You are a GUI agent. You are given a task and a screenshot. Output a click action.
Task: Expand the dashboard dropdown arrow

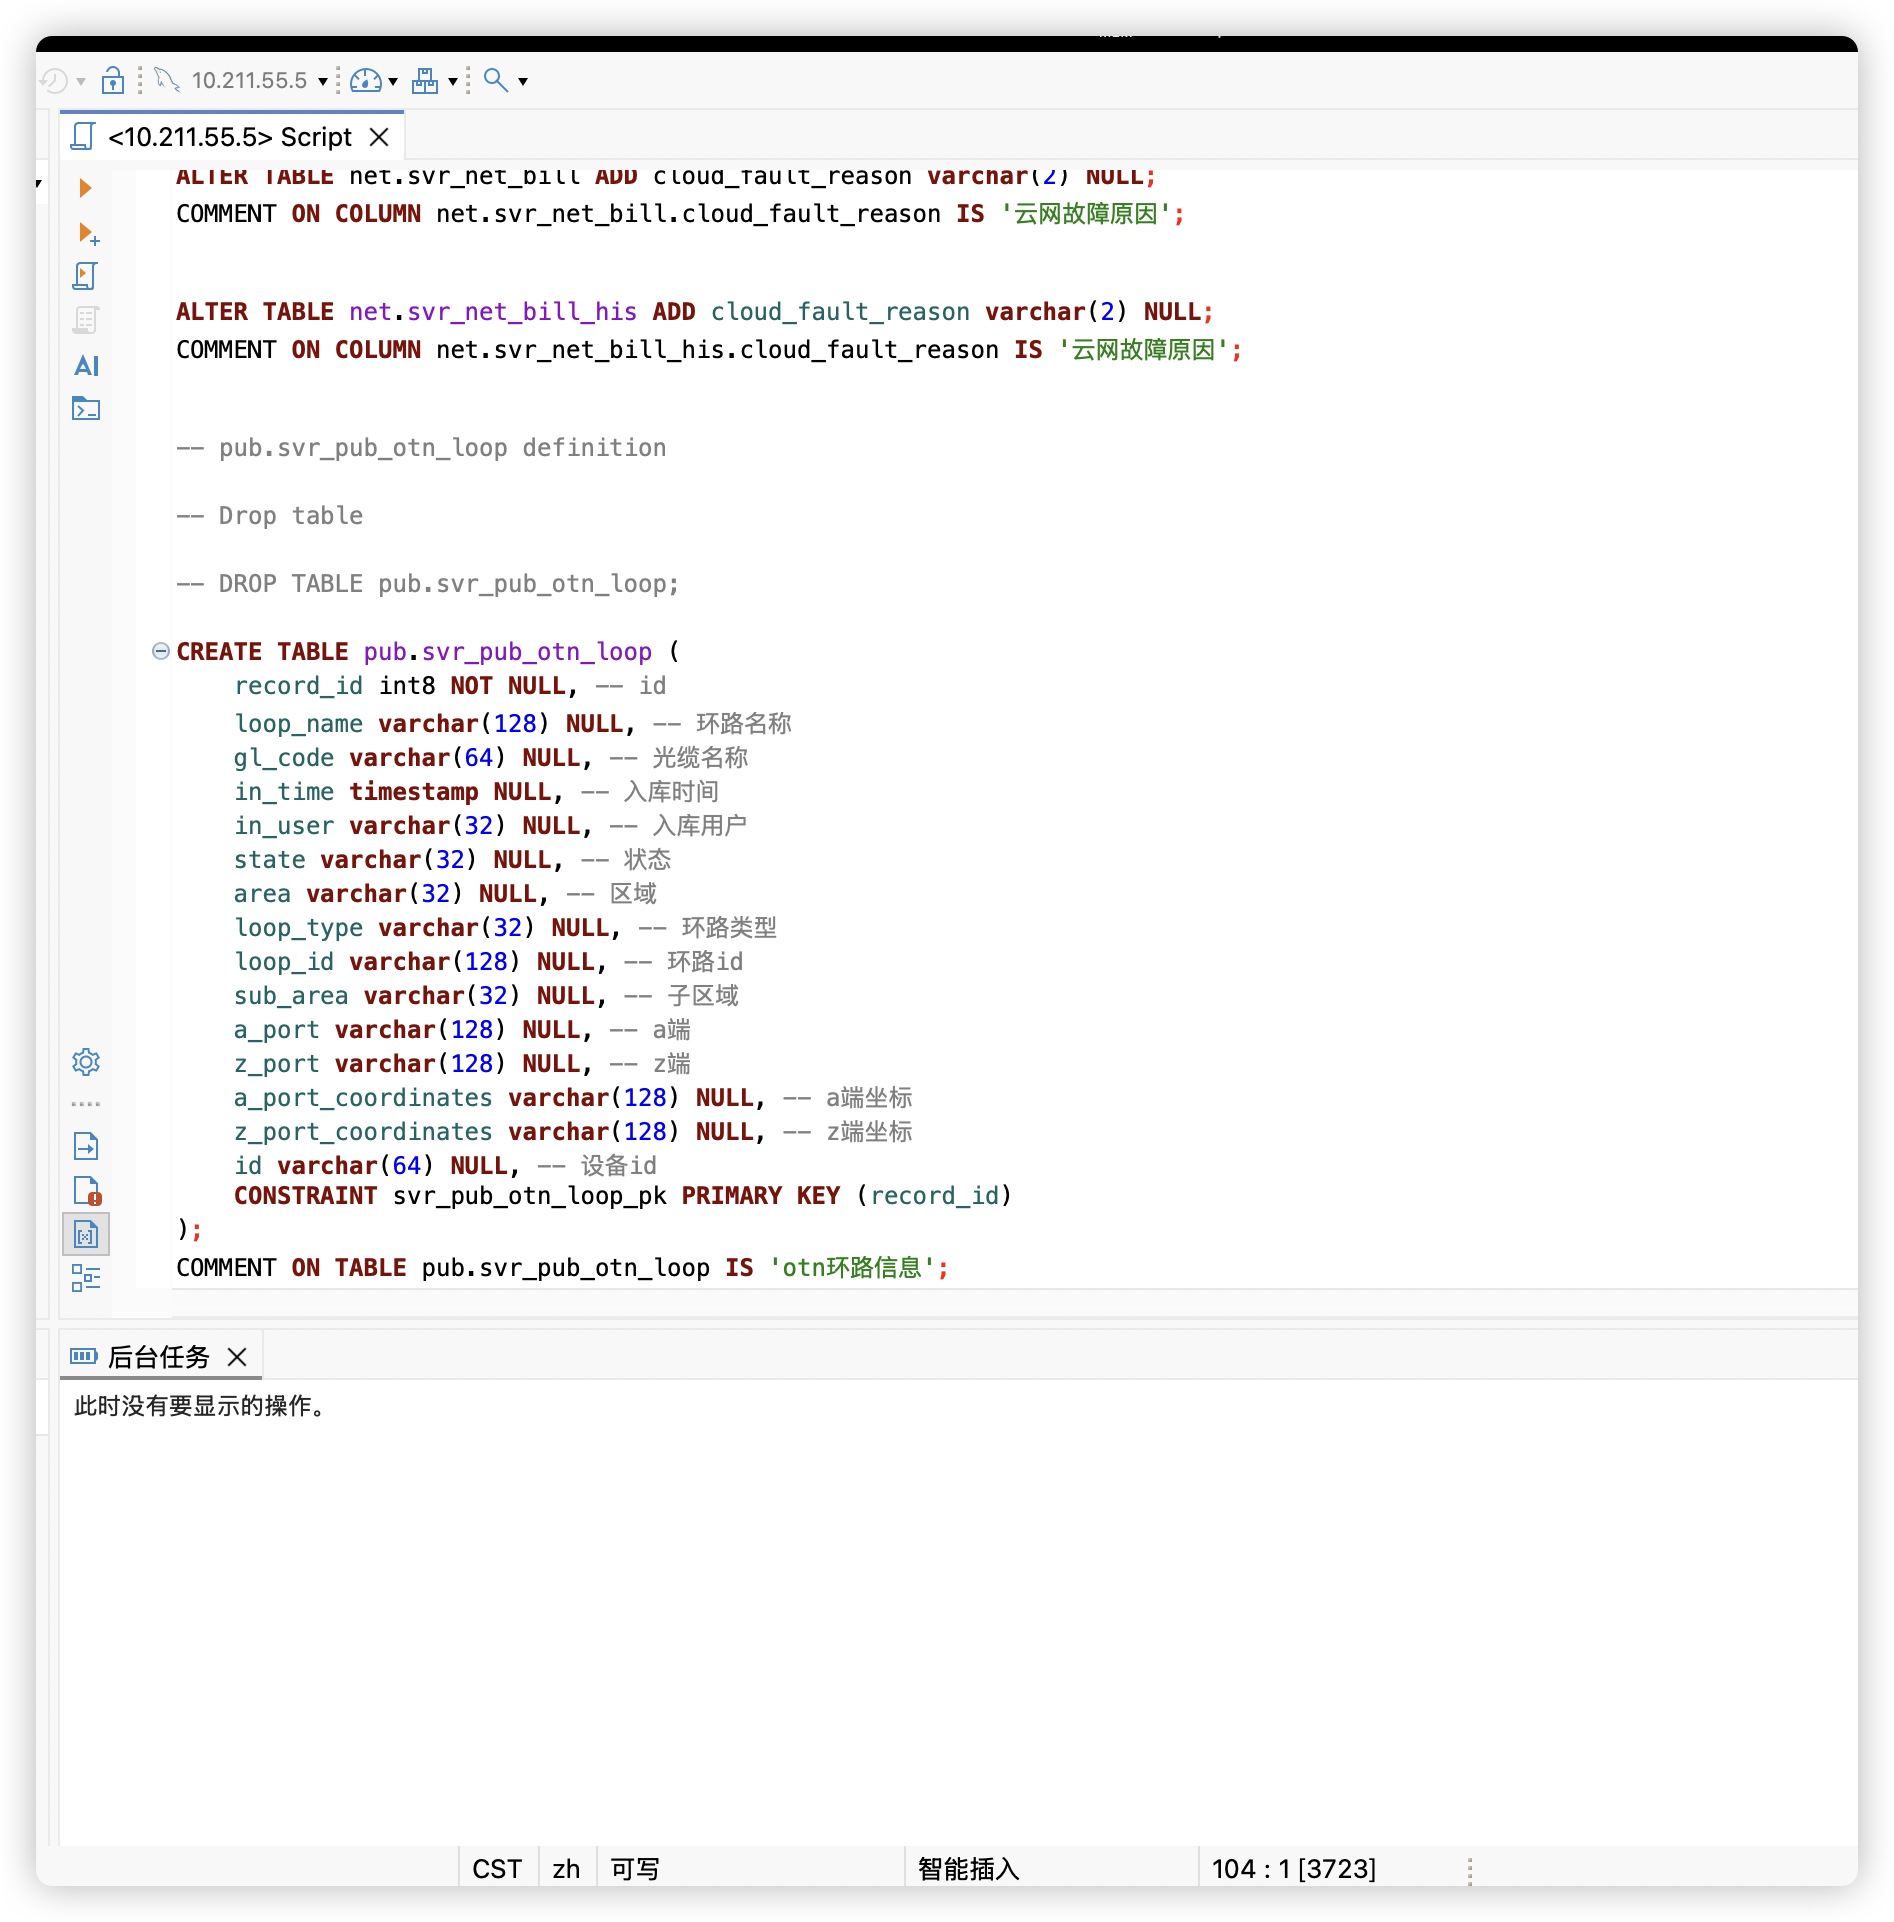(393, 81)
